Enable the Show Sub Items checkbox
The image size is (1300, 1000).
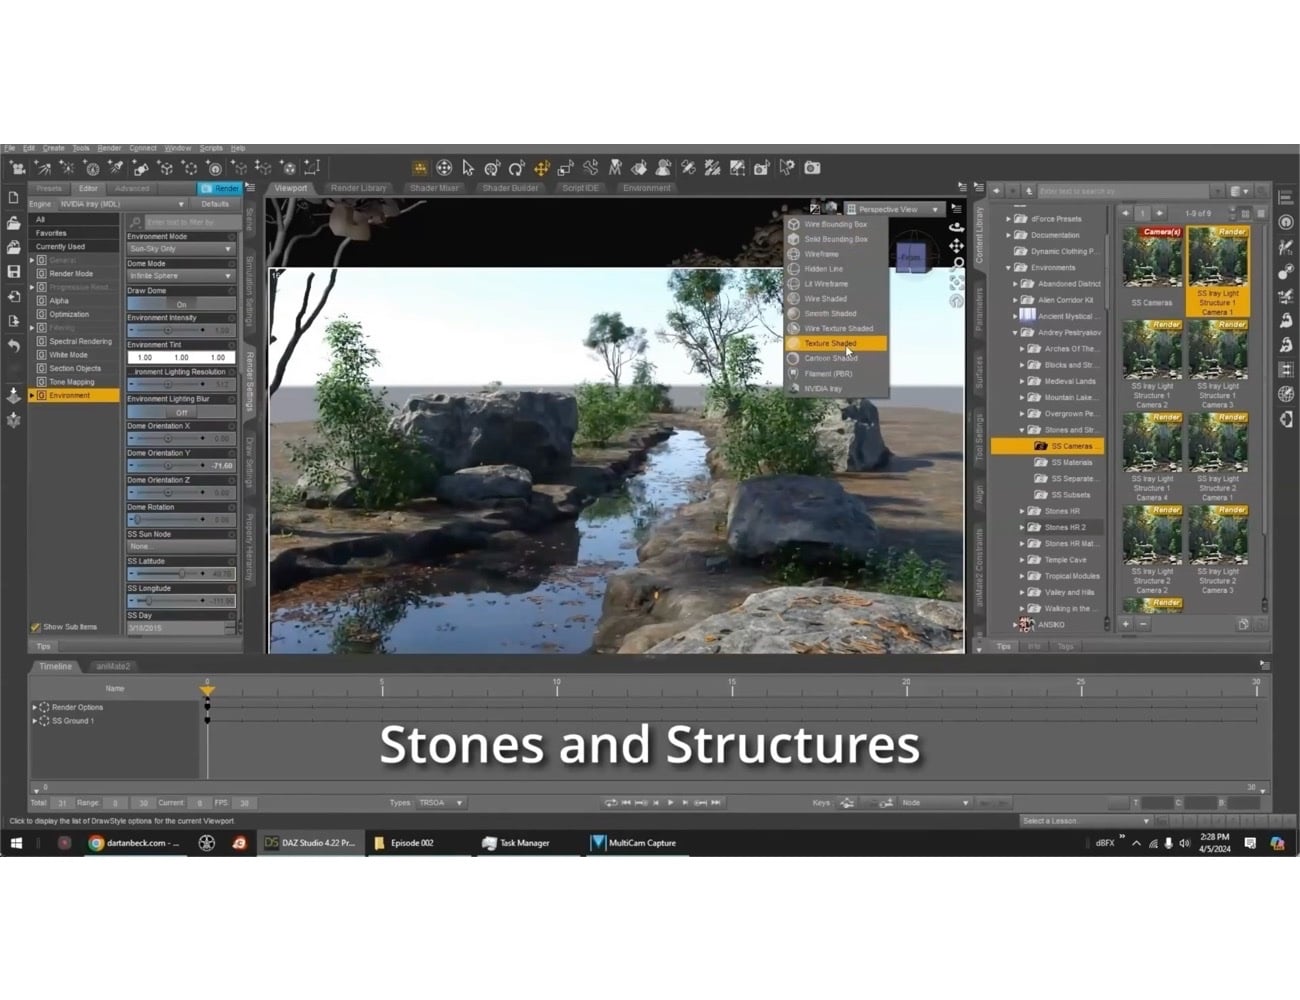(x=36, y=627)
